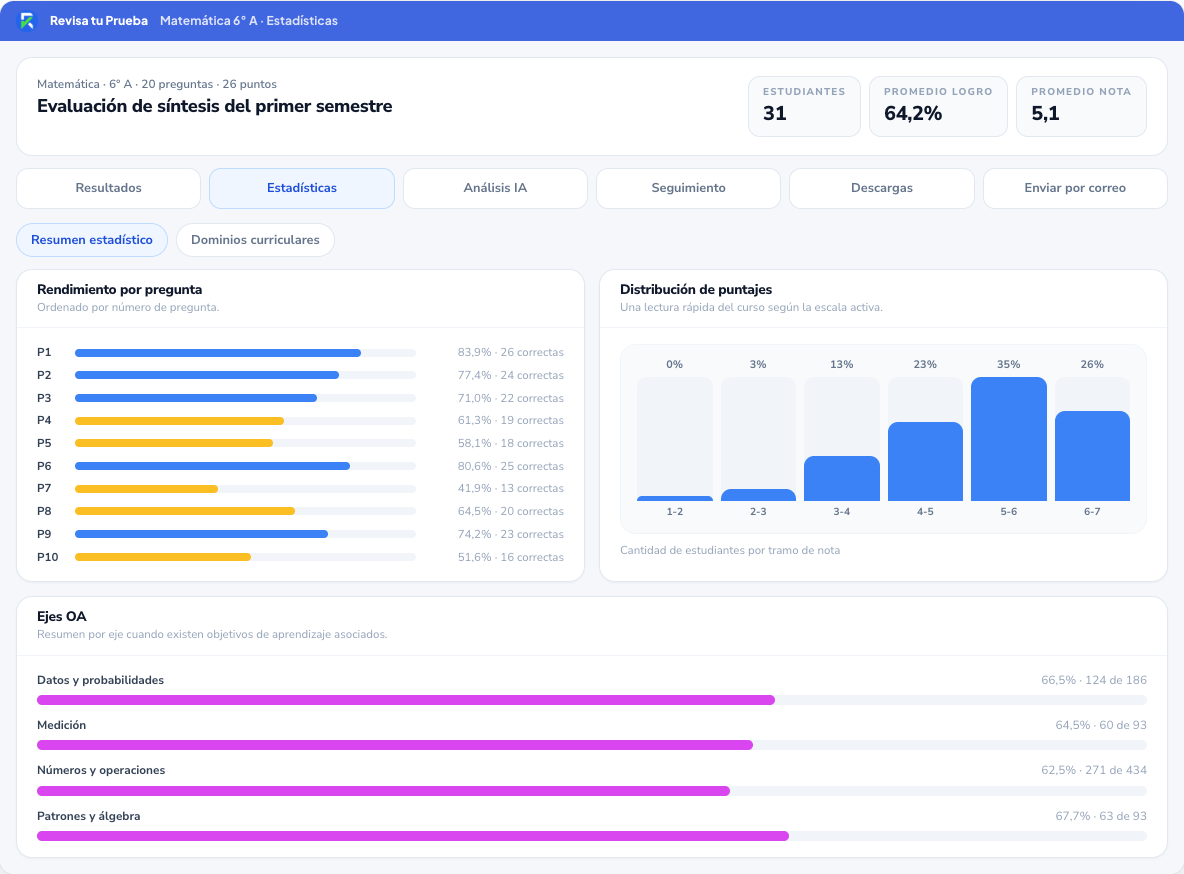Viewport: 1184px width, 874px height.
Task: Click the Medición progress bar
Action: point(592,746)
